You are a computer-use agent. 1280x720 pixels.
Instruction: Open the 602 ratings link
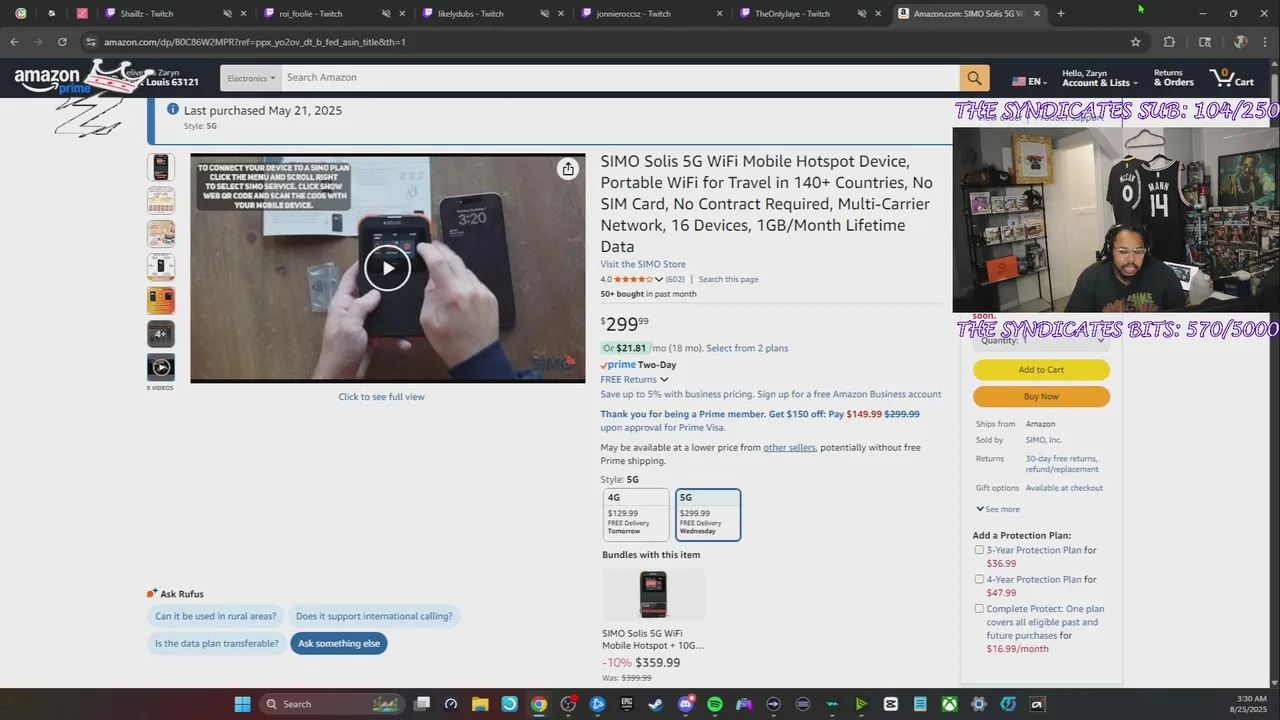[675, 279]
